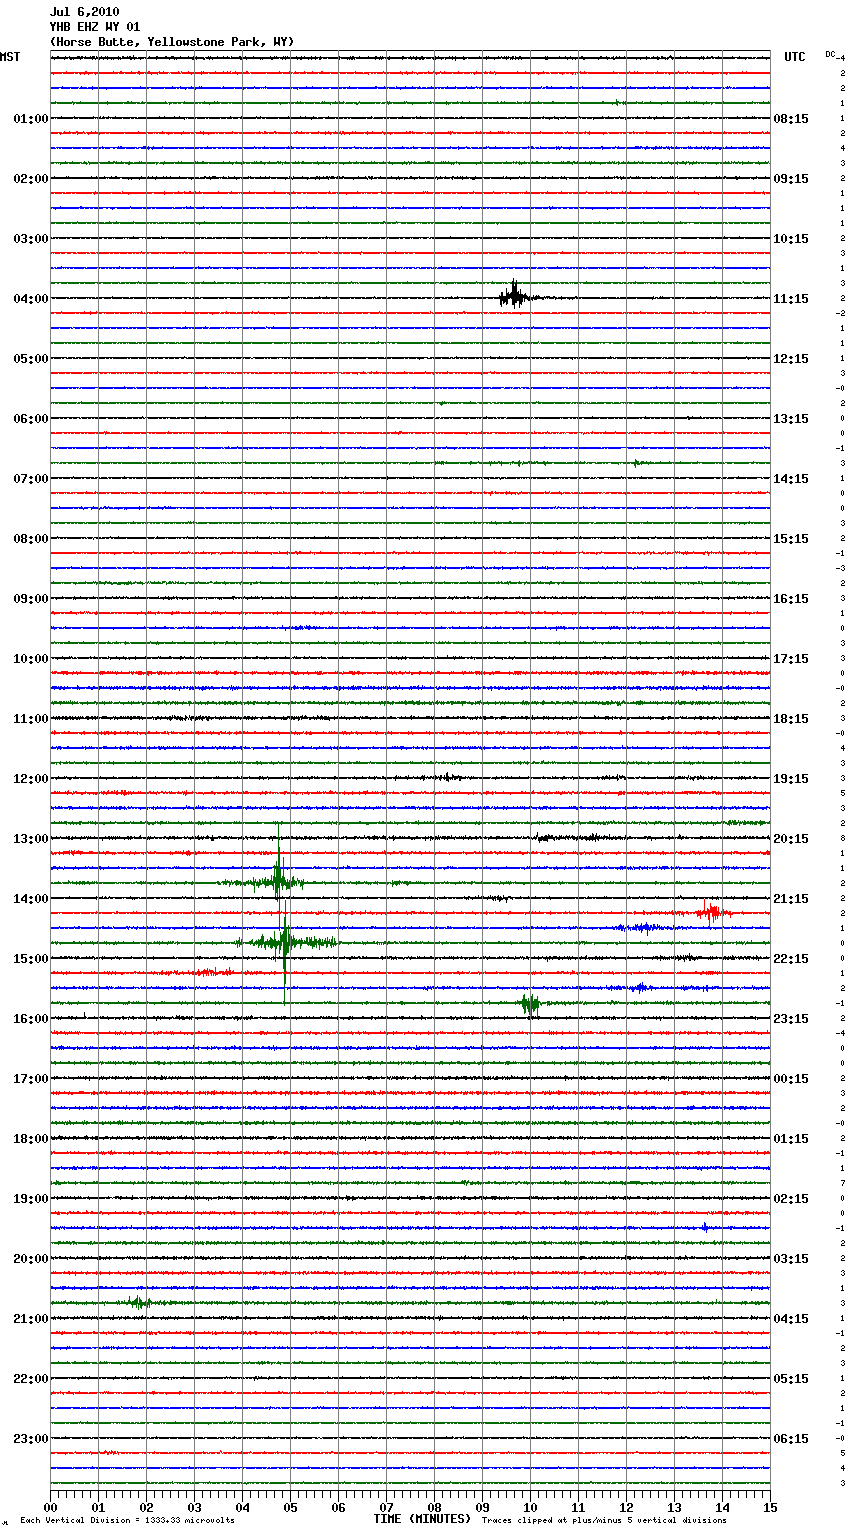
Task: Click the 15 minute tick on the bottom axis
Action: tap(769, 1507)
